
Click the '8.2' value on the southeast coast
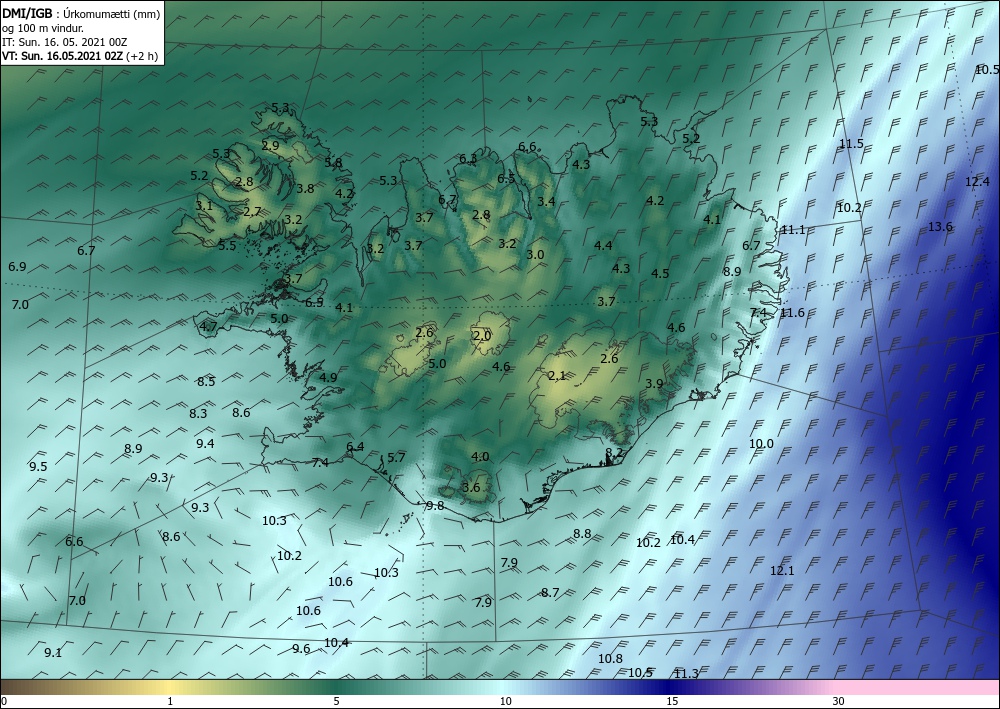[614, 452]
